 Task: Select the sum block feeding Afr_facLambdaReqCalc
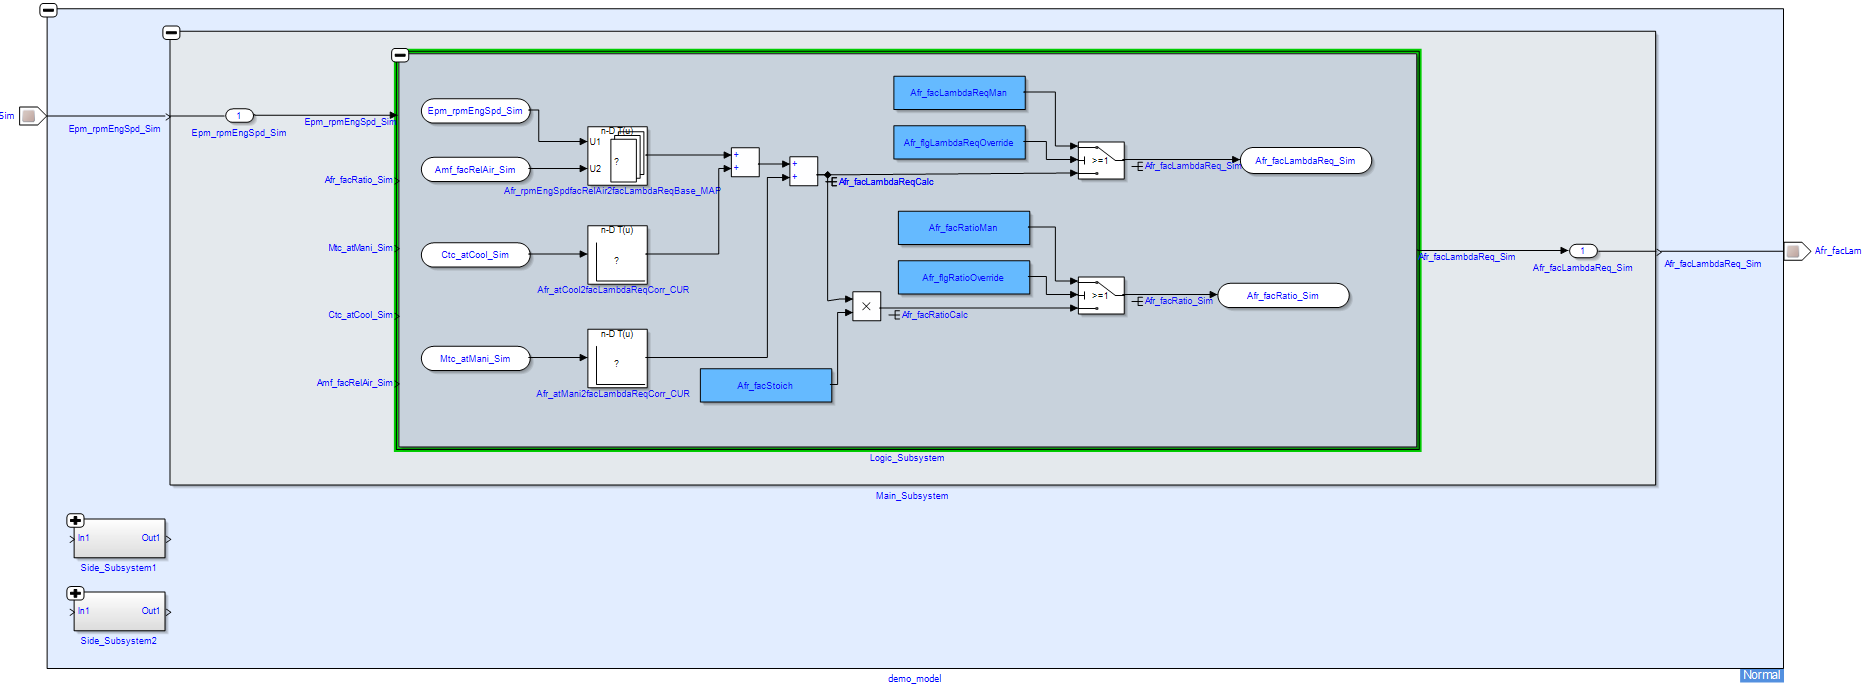click(x=803, y=171)
